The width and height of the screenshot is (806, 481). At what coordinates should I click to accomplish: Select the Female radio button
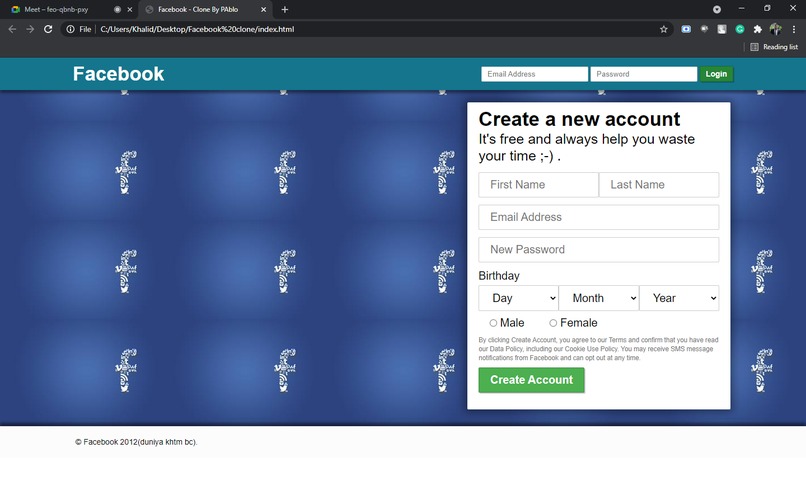click(553, 323)
